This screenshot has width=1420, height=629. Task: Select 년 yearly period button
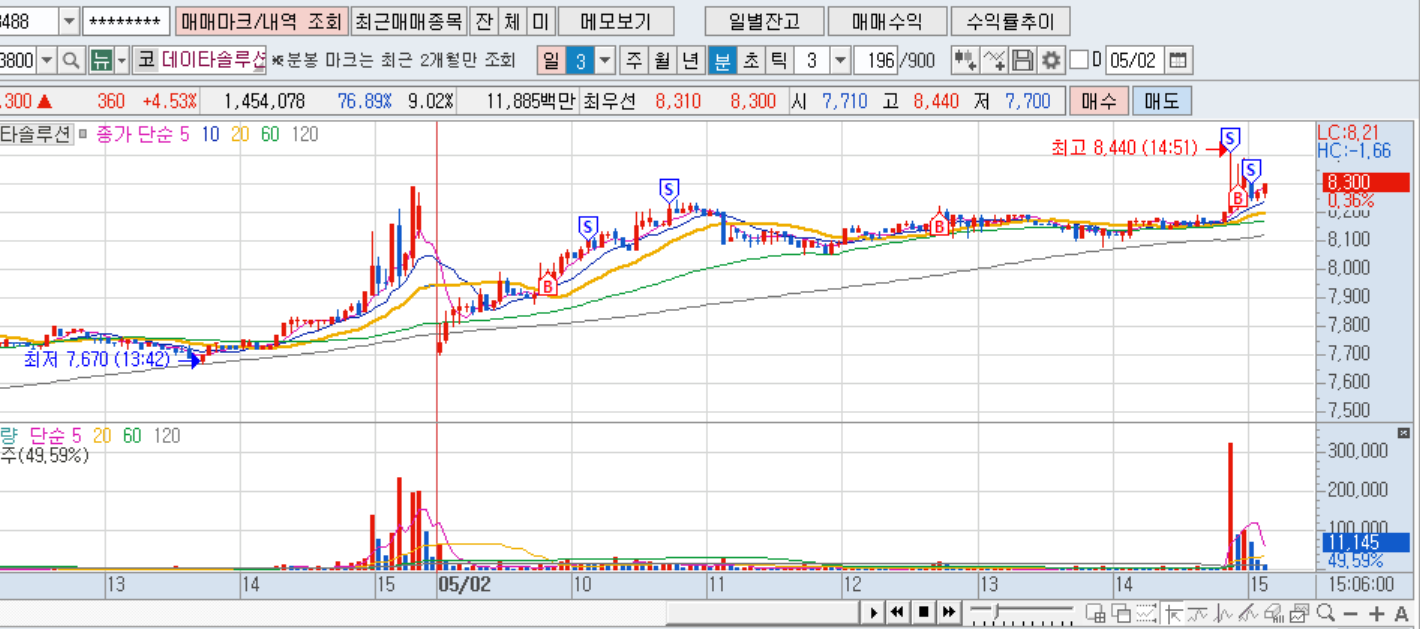[690, 60]
